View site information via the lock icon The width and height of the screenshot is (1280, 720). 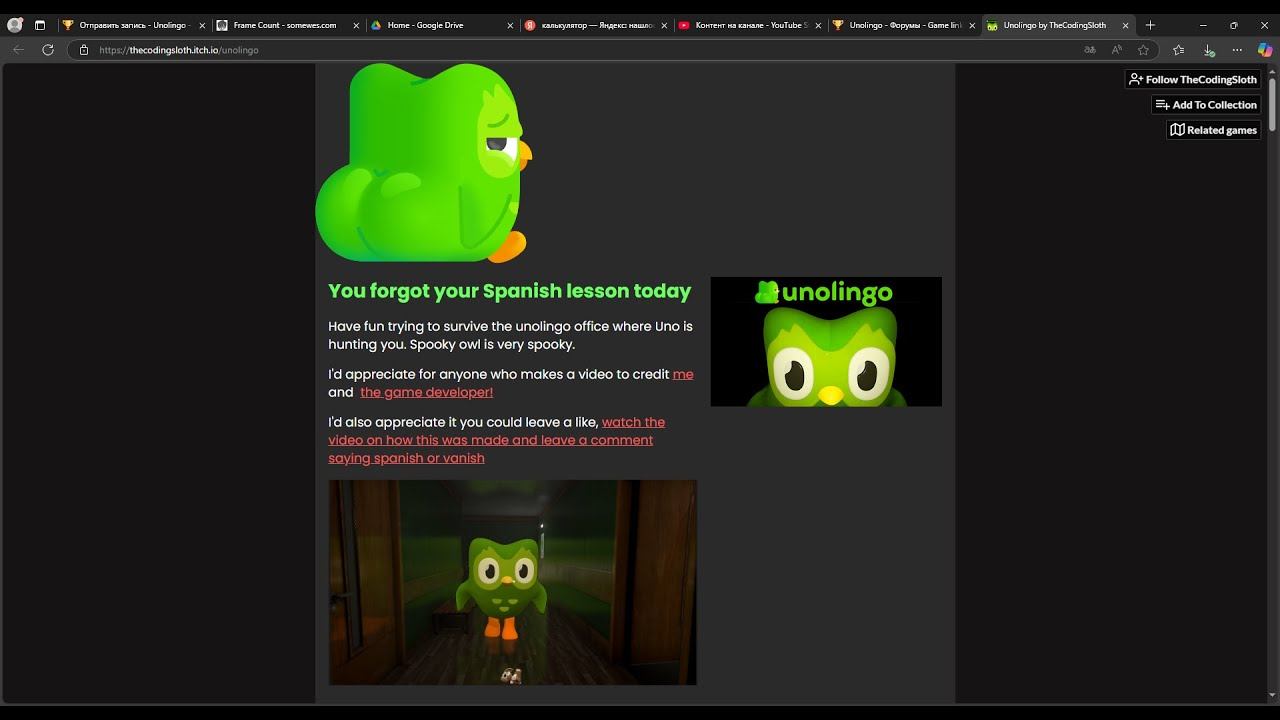(x=84, y=50)
